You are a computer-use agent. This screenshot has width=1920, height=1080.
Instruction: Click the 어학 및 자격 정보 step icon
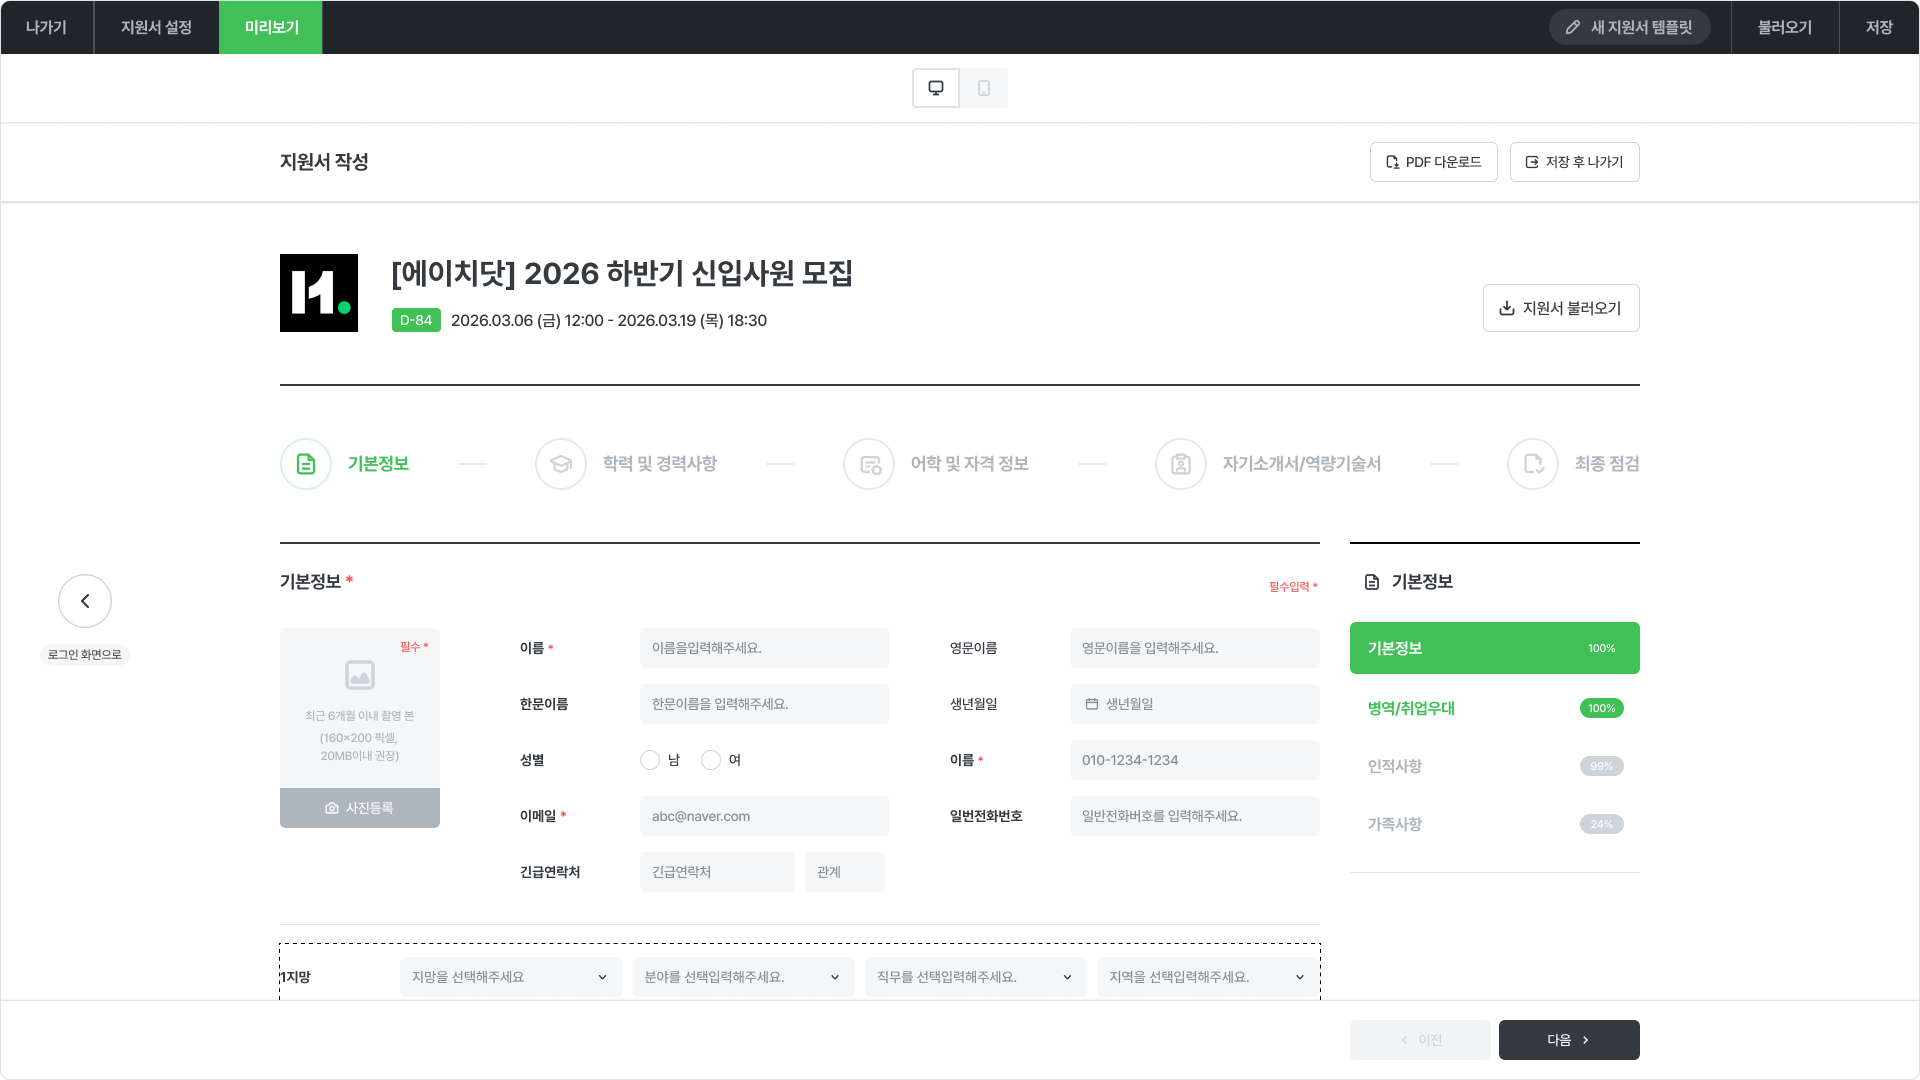(869, 464)
